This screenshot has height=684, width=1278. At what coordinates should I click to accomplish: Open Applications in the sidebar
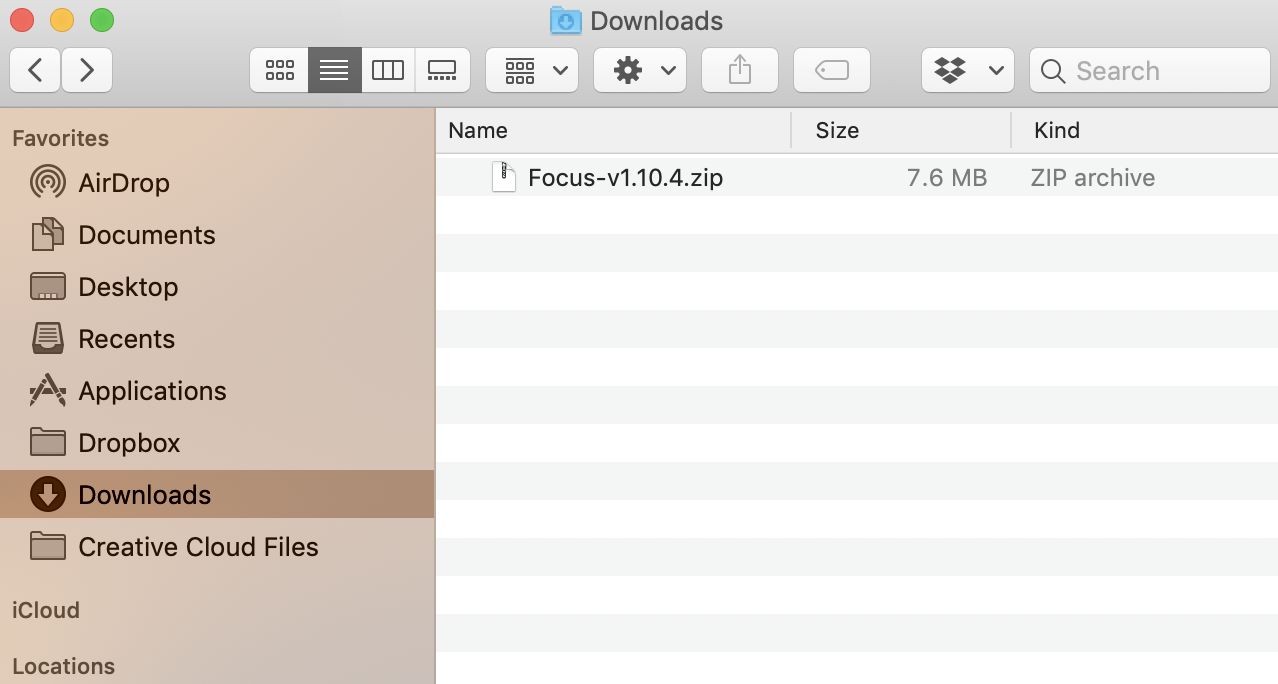pyautogui.click(x=217, y=391)
